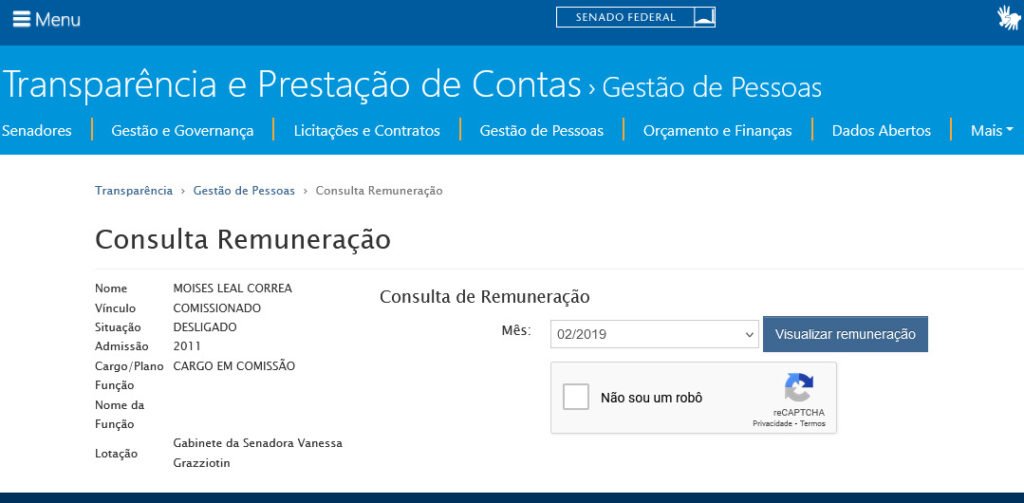The width and height of the screenshot is (1024, 503).
Task: Click the reCAPTCHA logo icon
Action: click(798, 388)
